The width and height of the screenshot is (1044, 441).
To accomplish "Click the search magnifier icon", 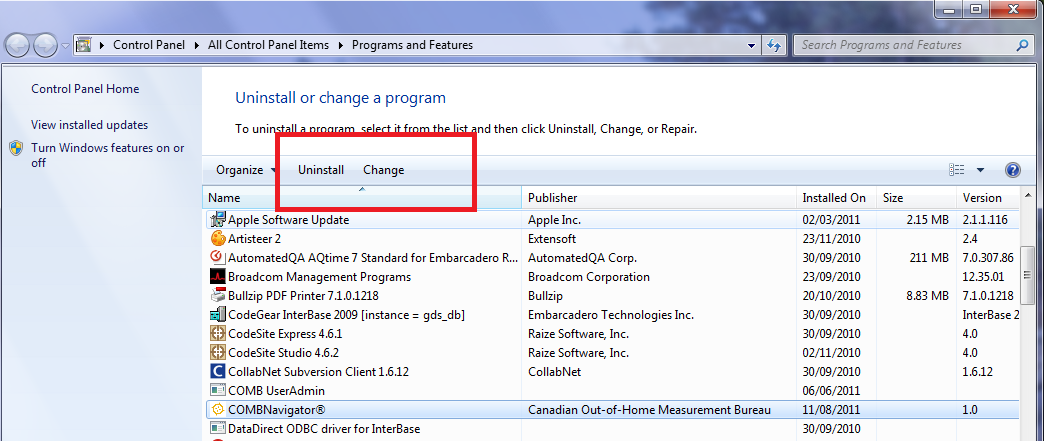I will tap(1023, 45).
